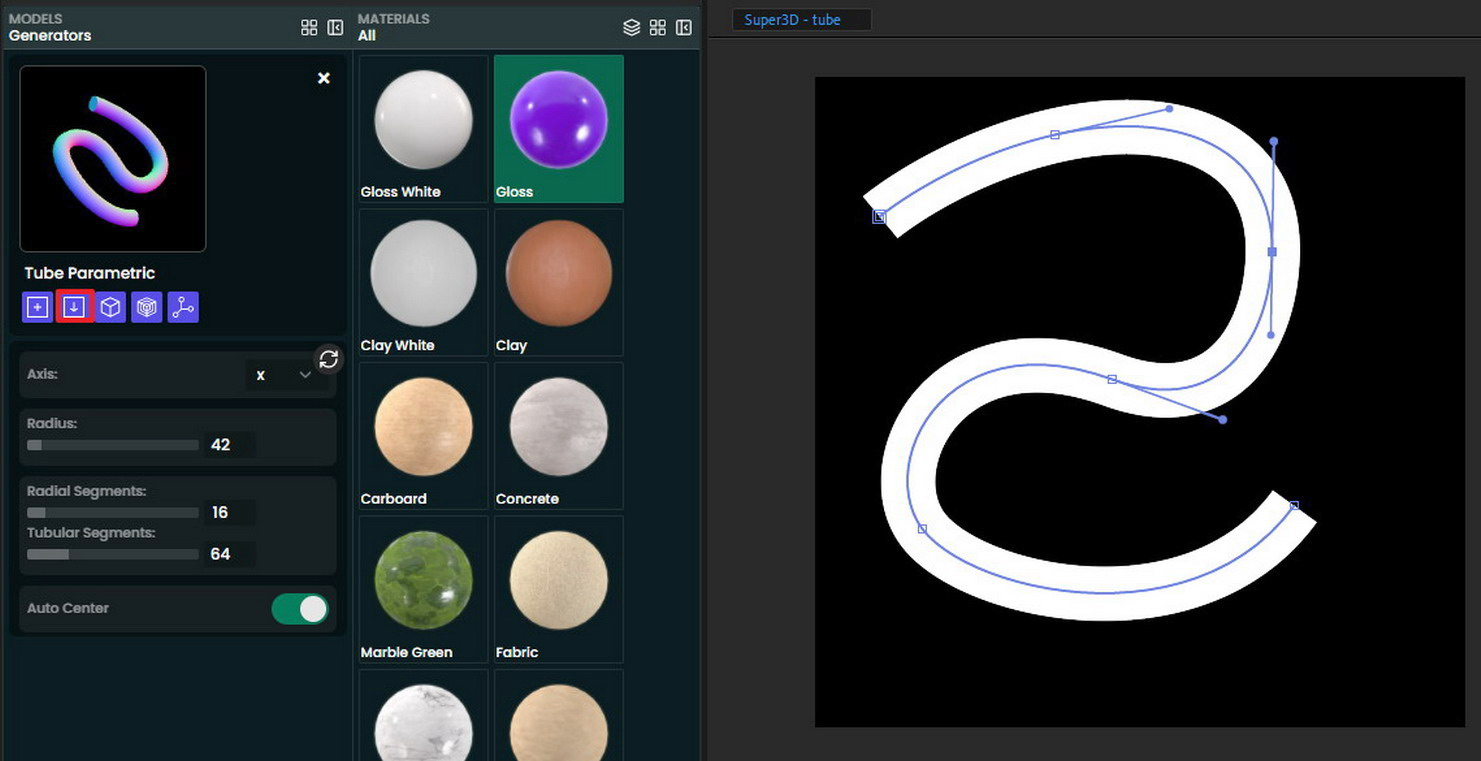Click the bezier handle dot at the top of the curve
The height and width of the screenshot is (761, 1481).
point(1169,108)
